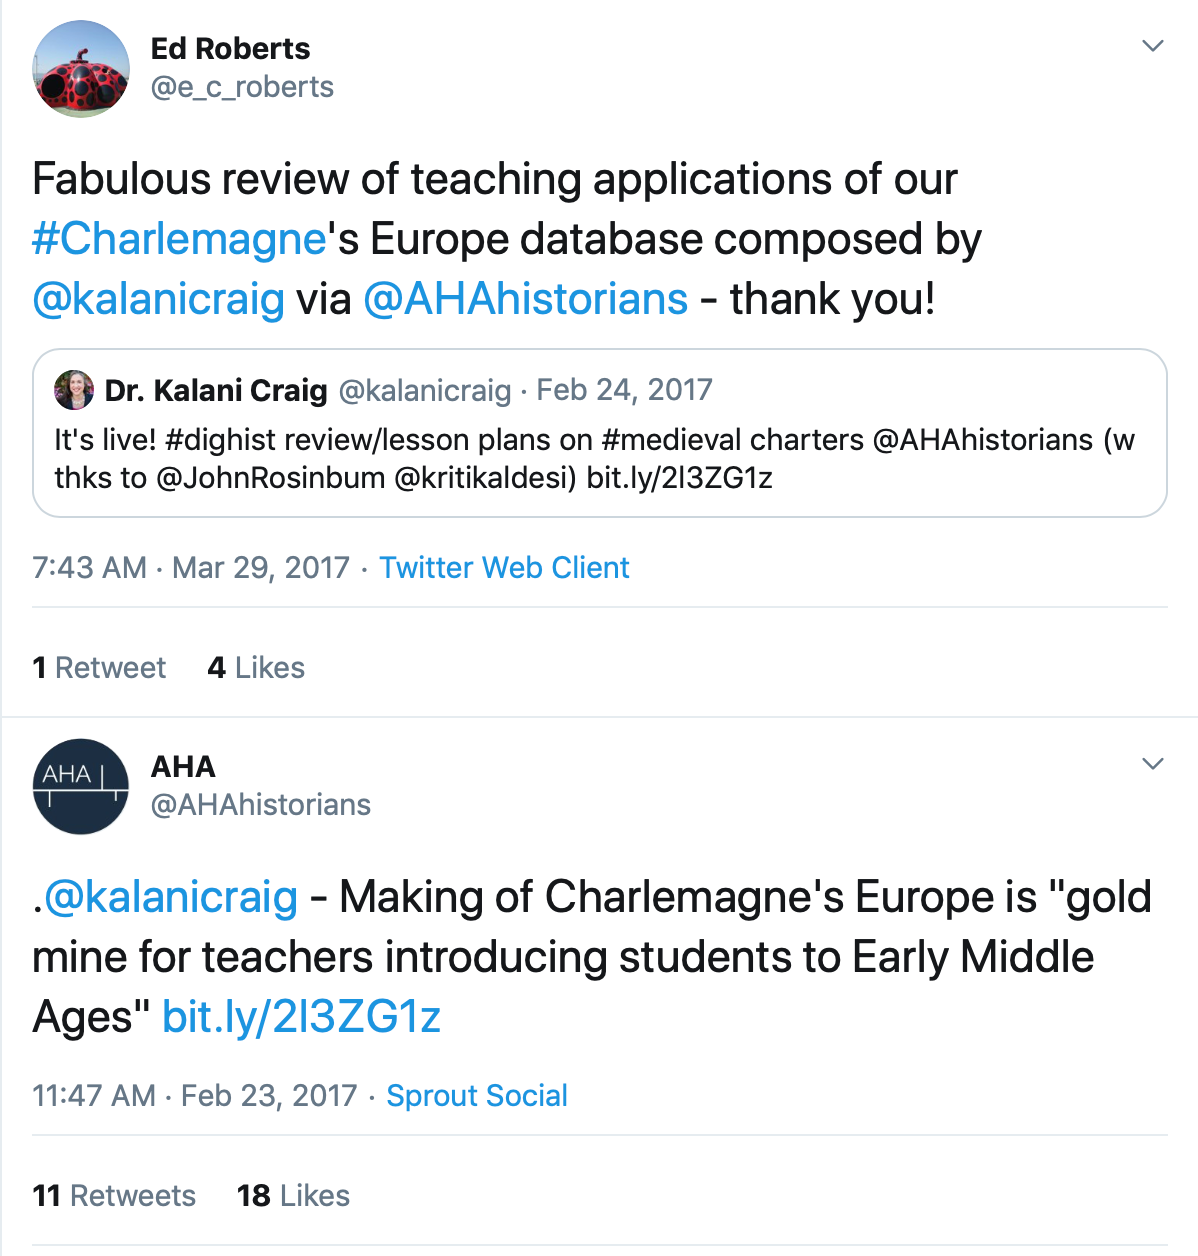The height and width of the screenshot is (1256, 1198).
Task: View the 4 Likes list
Action: [256, 668]
